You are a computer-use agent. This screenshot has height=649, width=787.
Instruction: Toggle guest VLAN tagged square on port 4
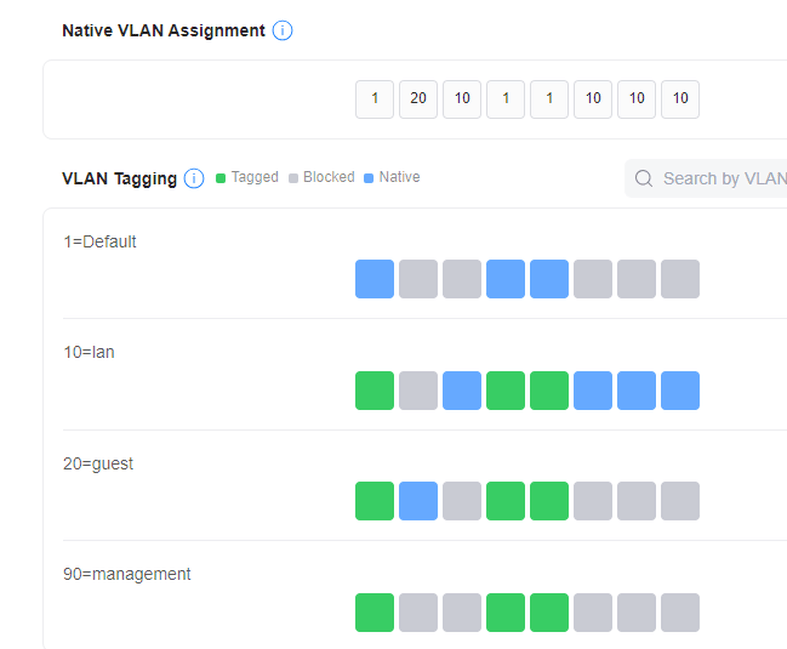506,501
